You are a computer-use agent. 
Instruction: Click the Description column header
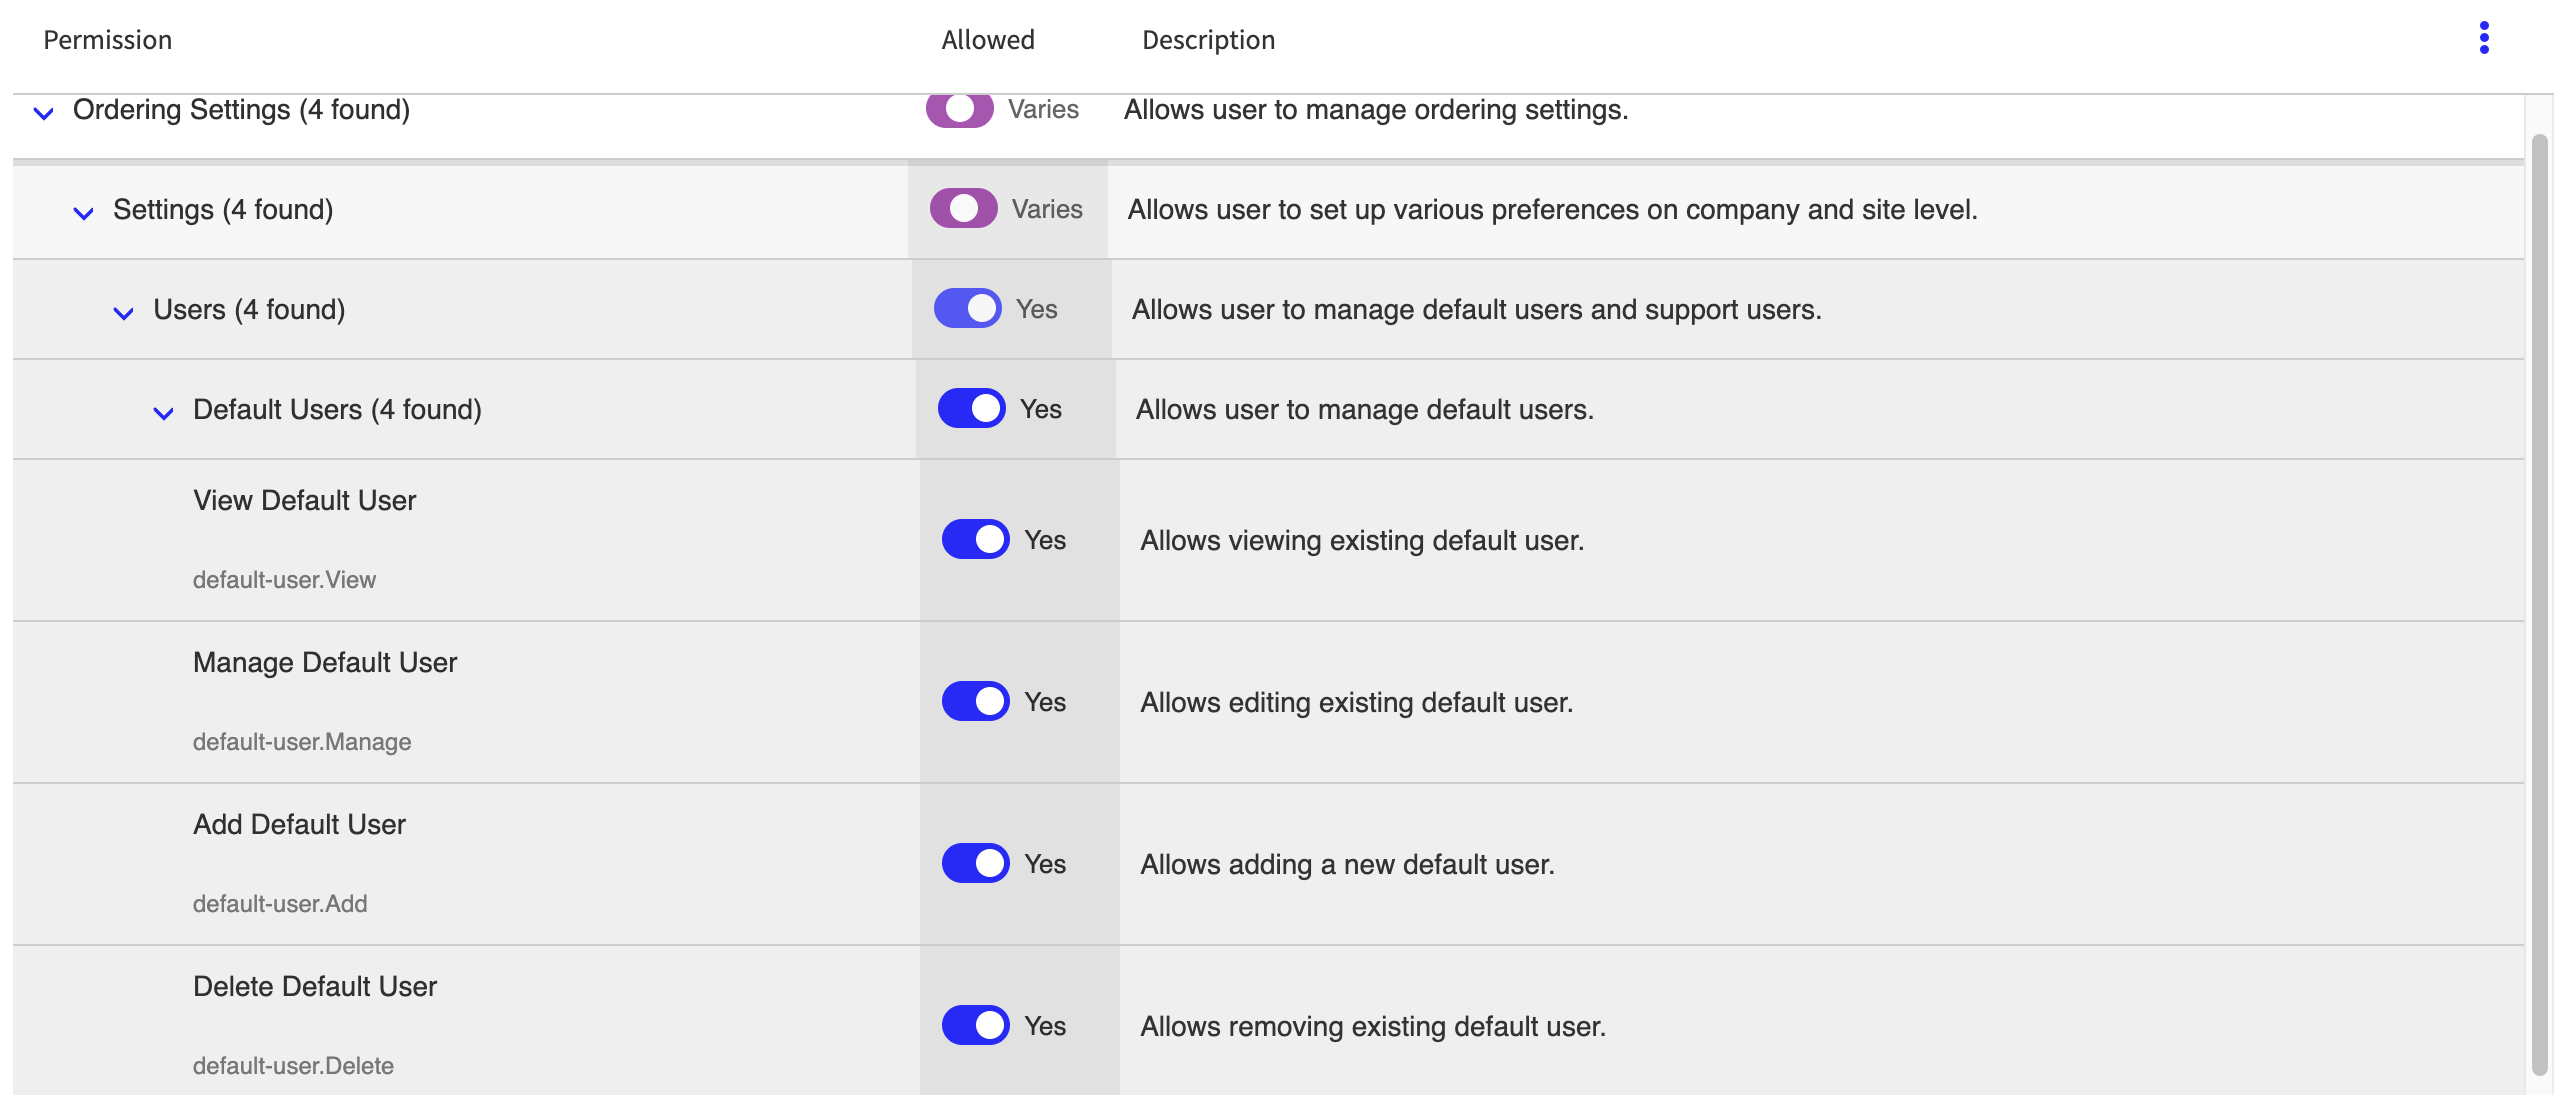click(x=1208, y=40)
